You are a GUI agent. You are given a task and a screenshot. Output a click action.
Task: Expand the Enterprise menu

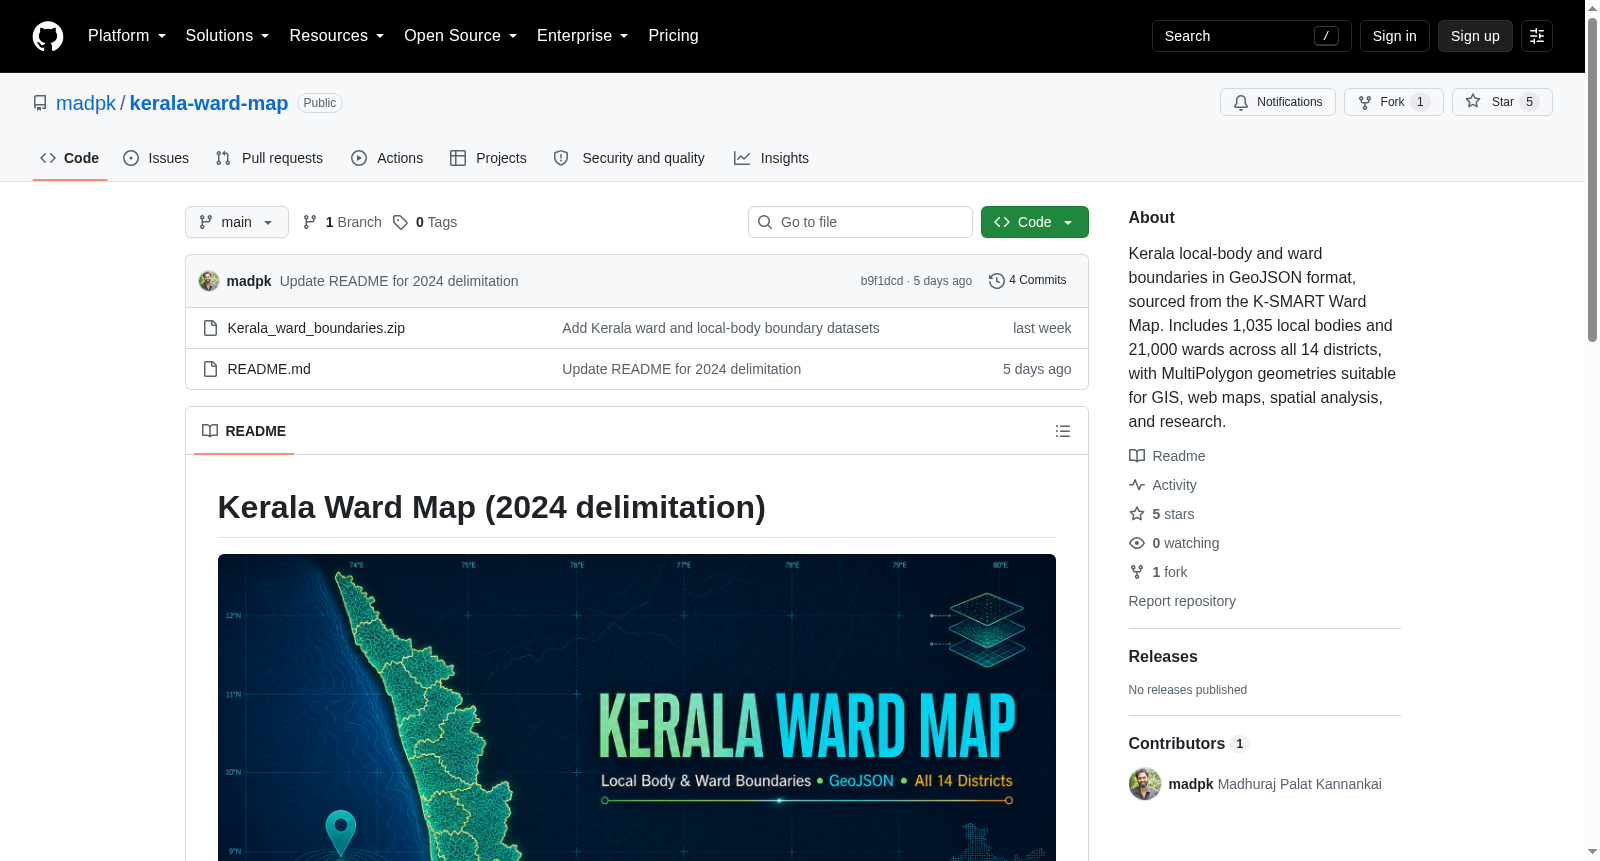[583, 36]
